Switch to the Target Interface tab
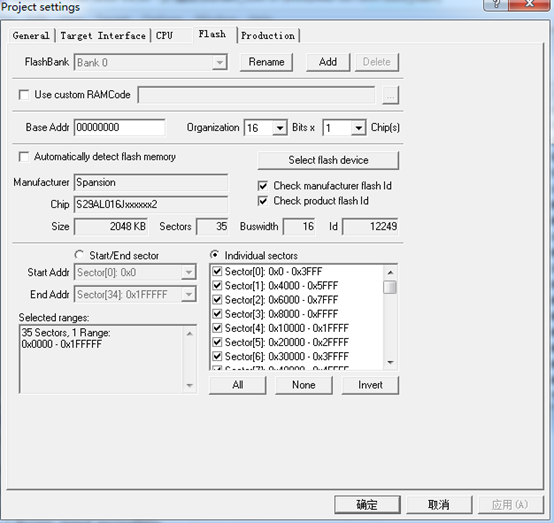554x523 pixels. tap(103, 36)
